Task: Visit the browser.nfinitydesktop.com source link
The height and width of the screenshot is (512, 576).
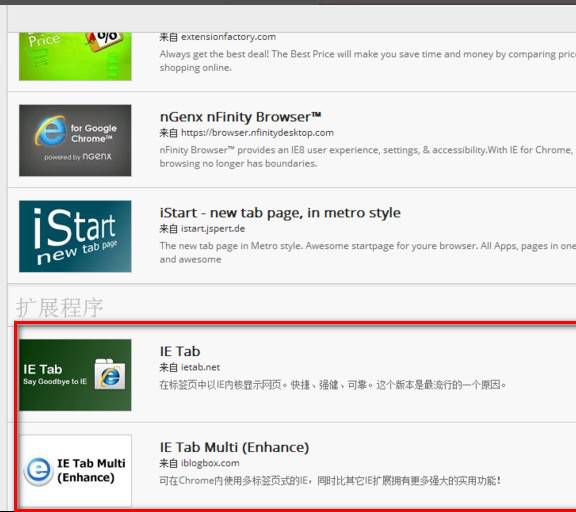Action: click(257, 133)
